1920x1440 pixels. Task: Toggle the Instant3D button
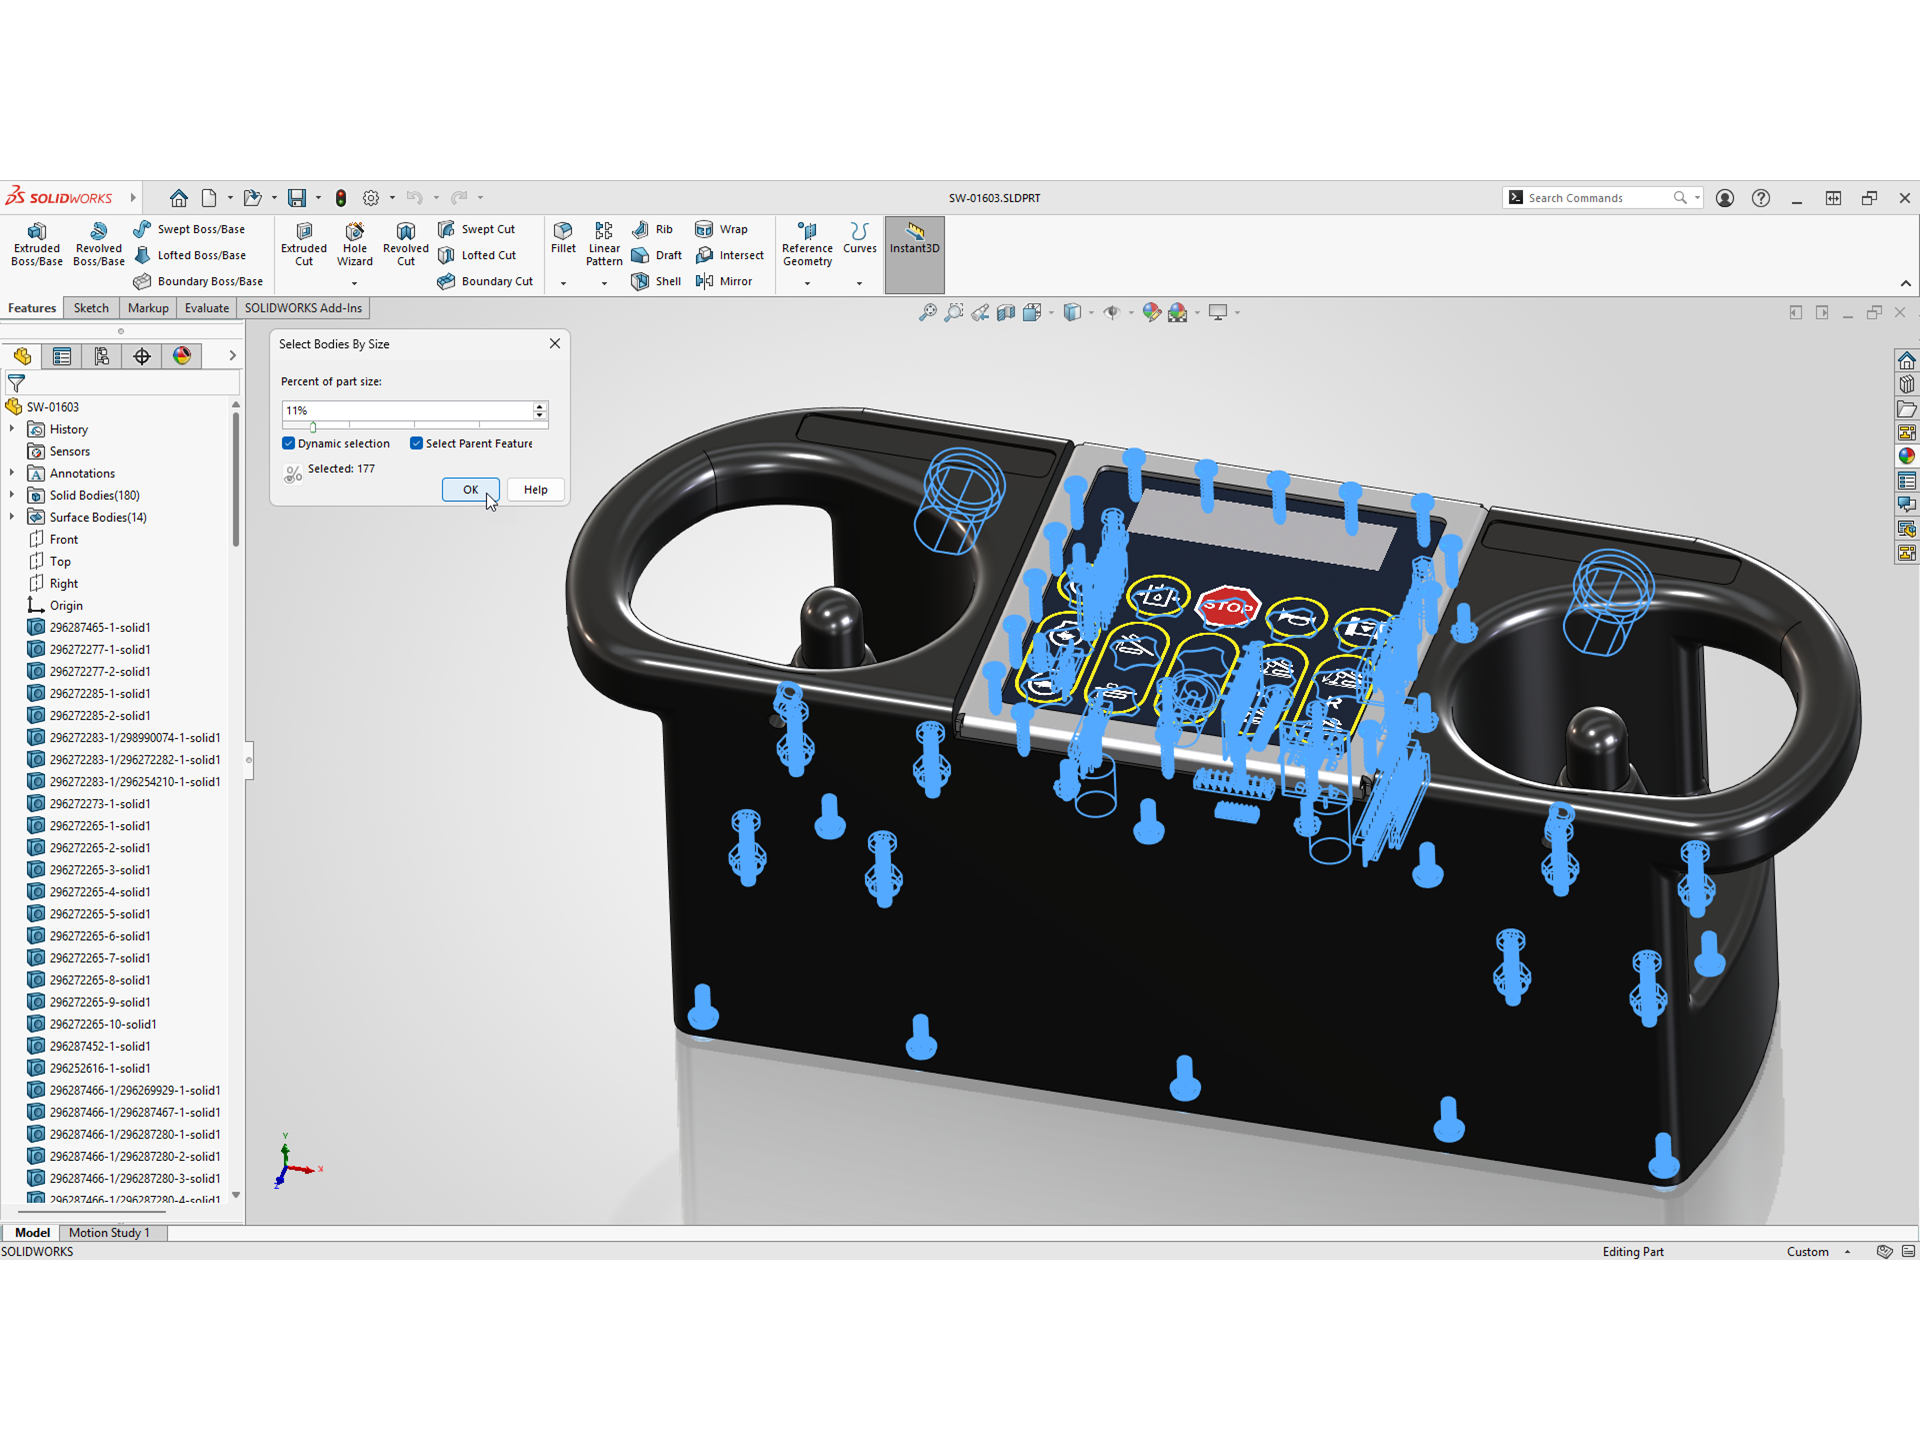pyautogui.click(x=914, y=254)
